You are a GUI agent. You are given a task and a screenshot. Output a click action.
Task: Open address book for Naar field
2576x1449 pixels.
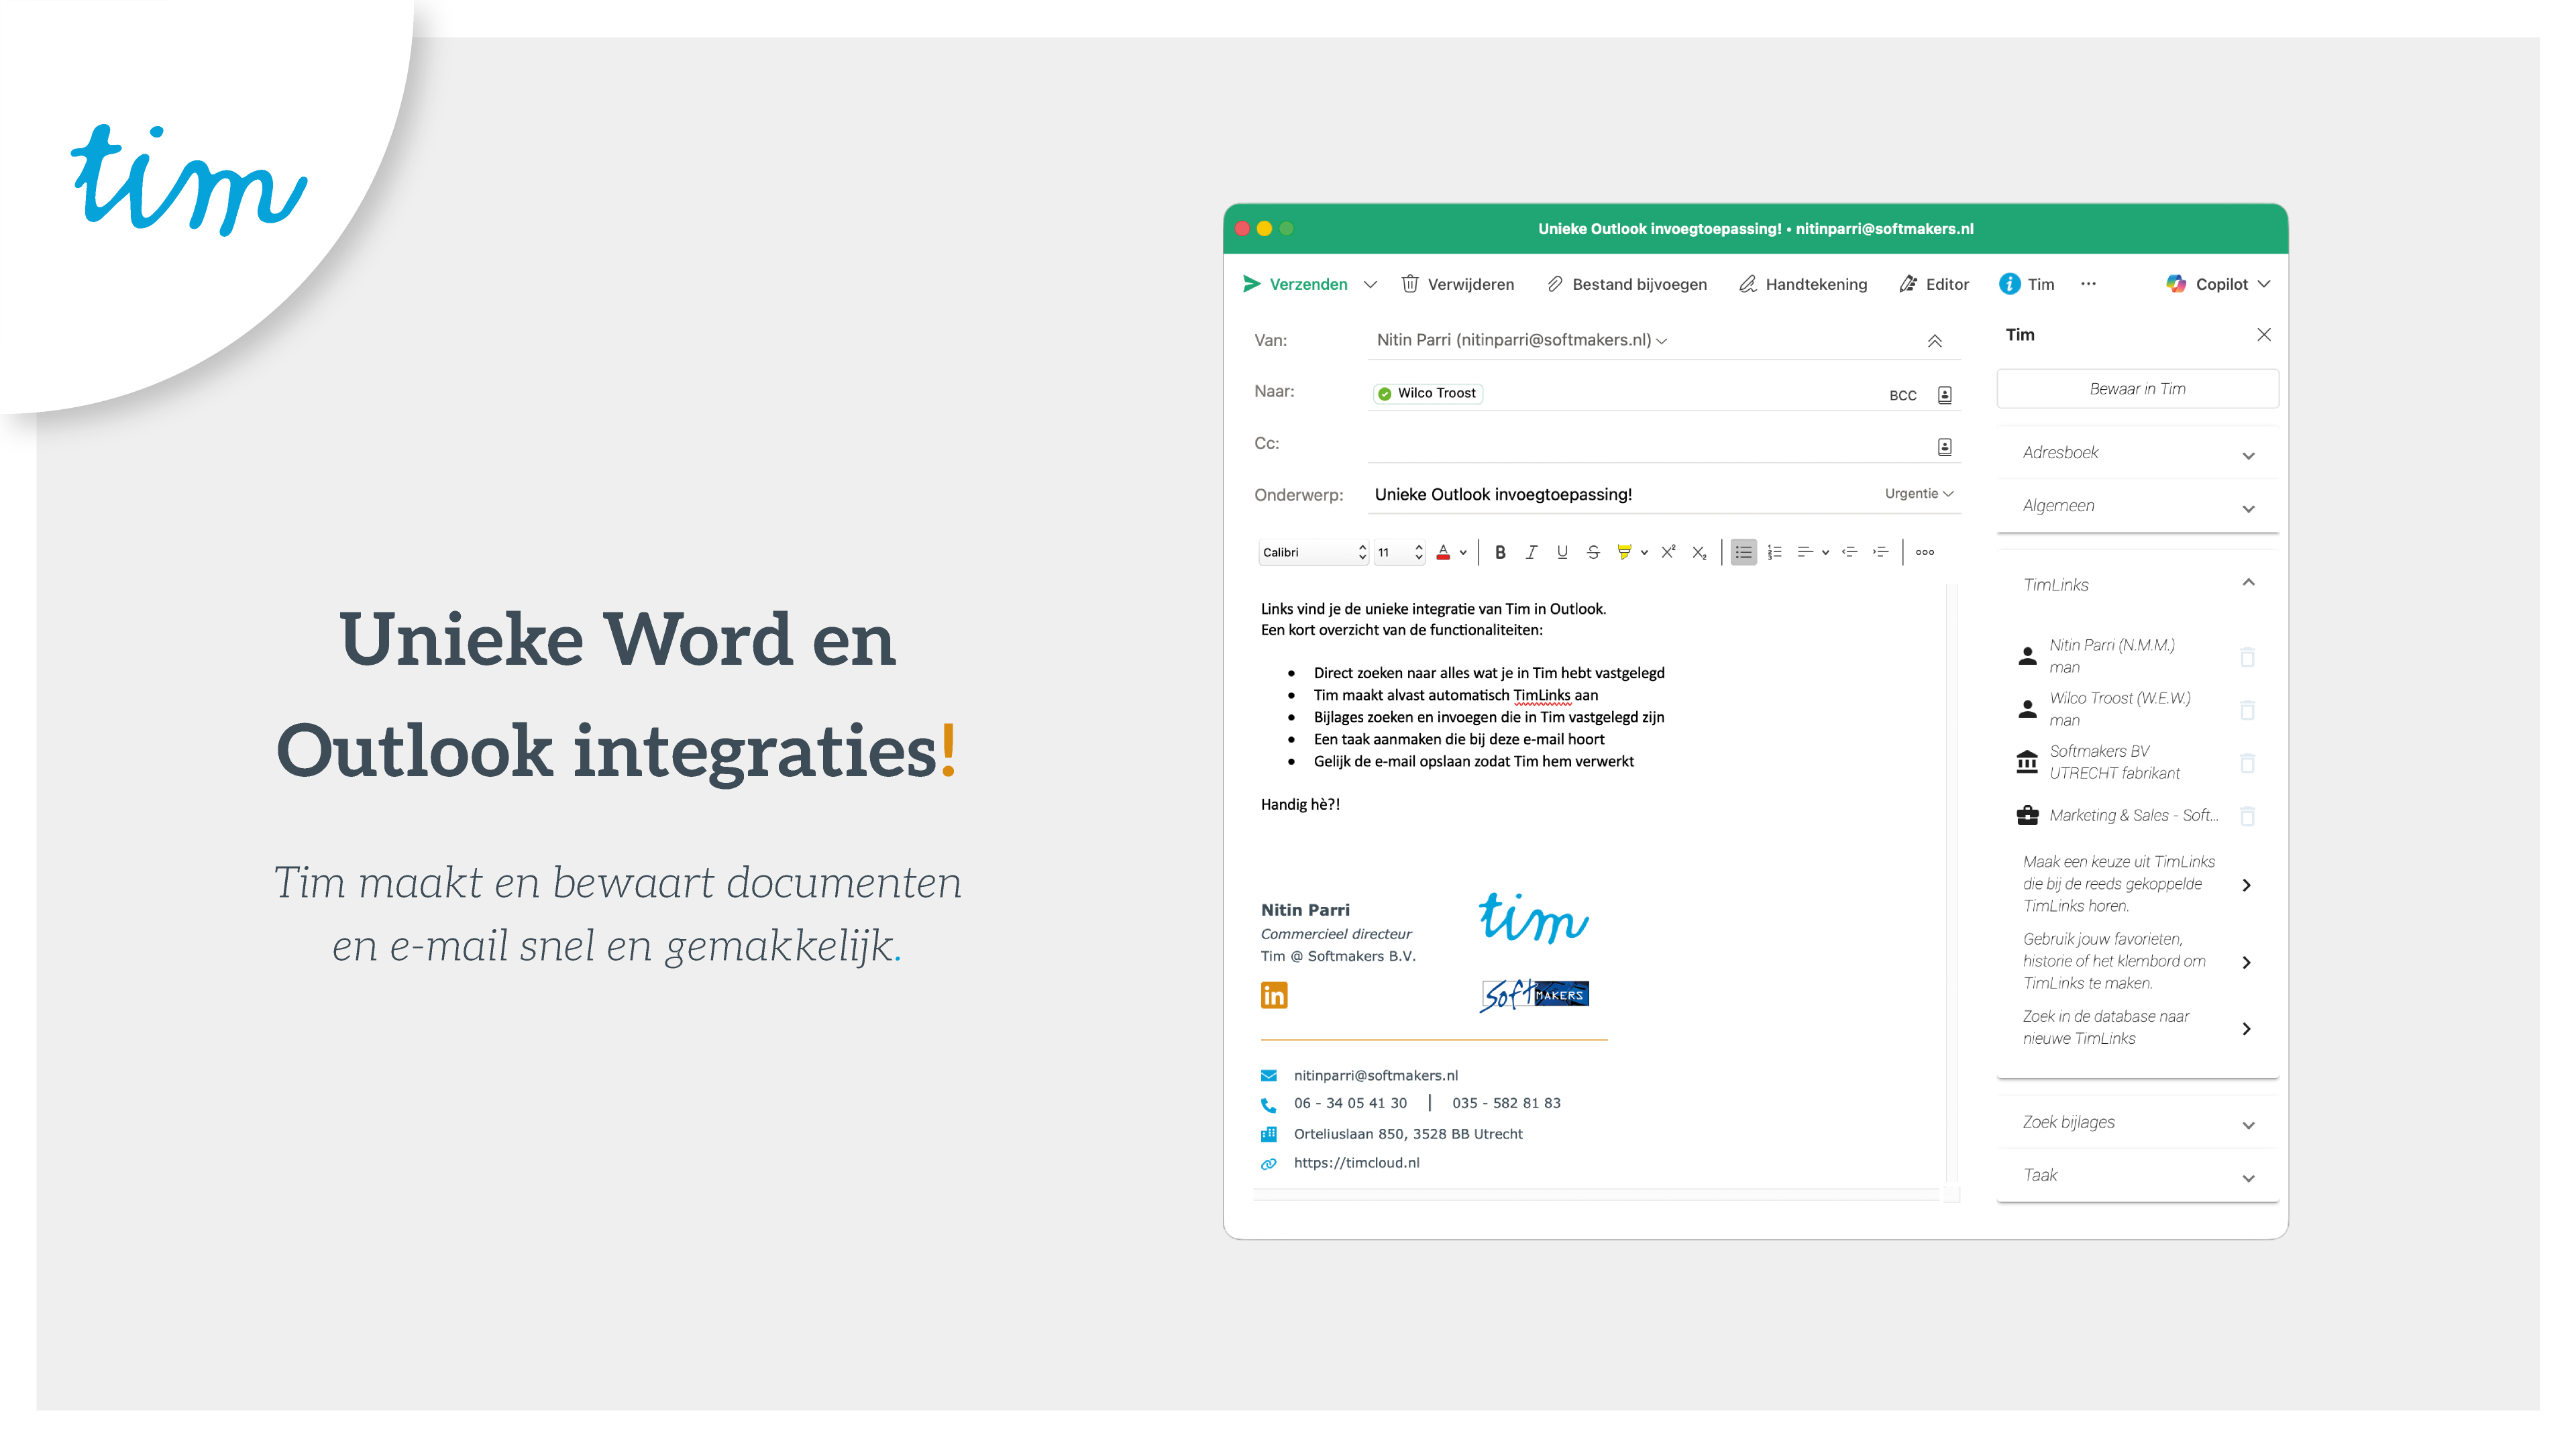click(1944, 395)
